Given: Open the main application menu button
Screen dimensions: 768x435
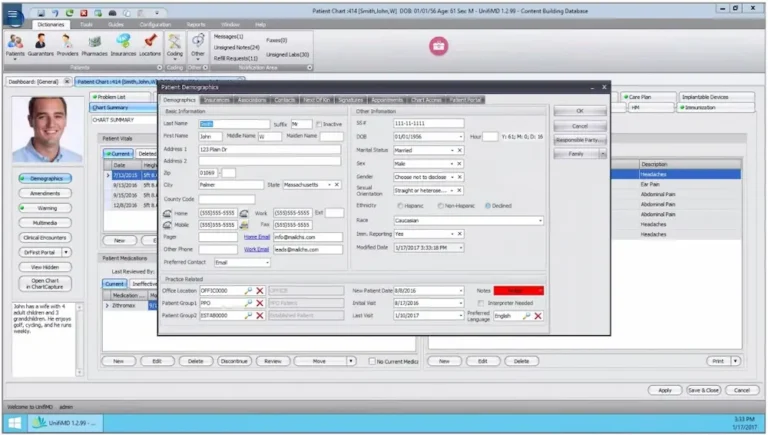Looking at the screenshot, I should [x=13, y=15].
